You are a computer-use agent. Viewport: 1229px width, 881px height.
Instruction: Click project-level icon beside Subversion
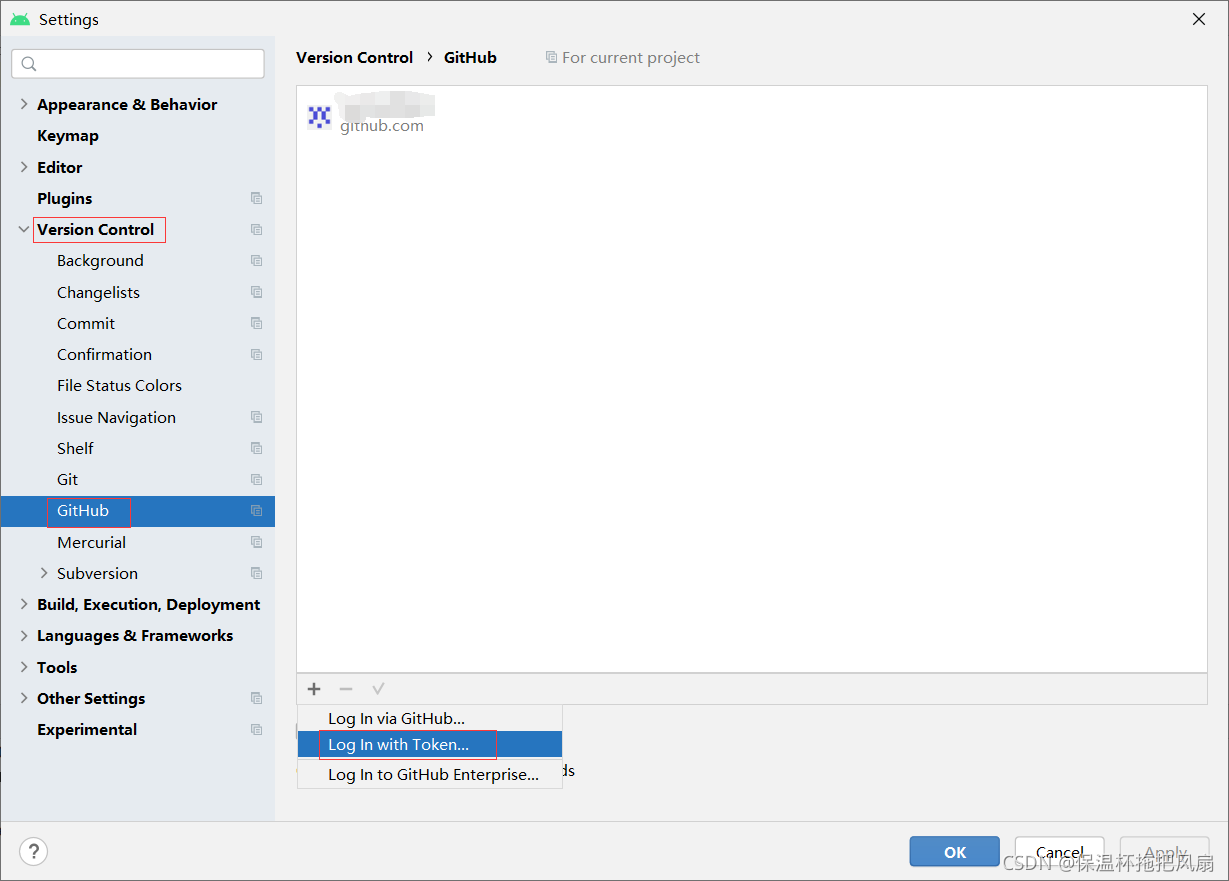coord(257,573)
